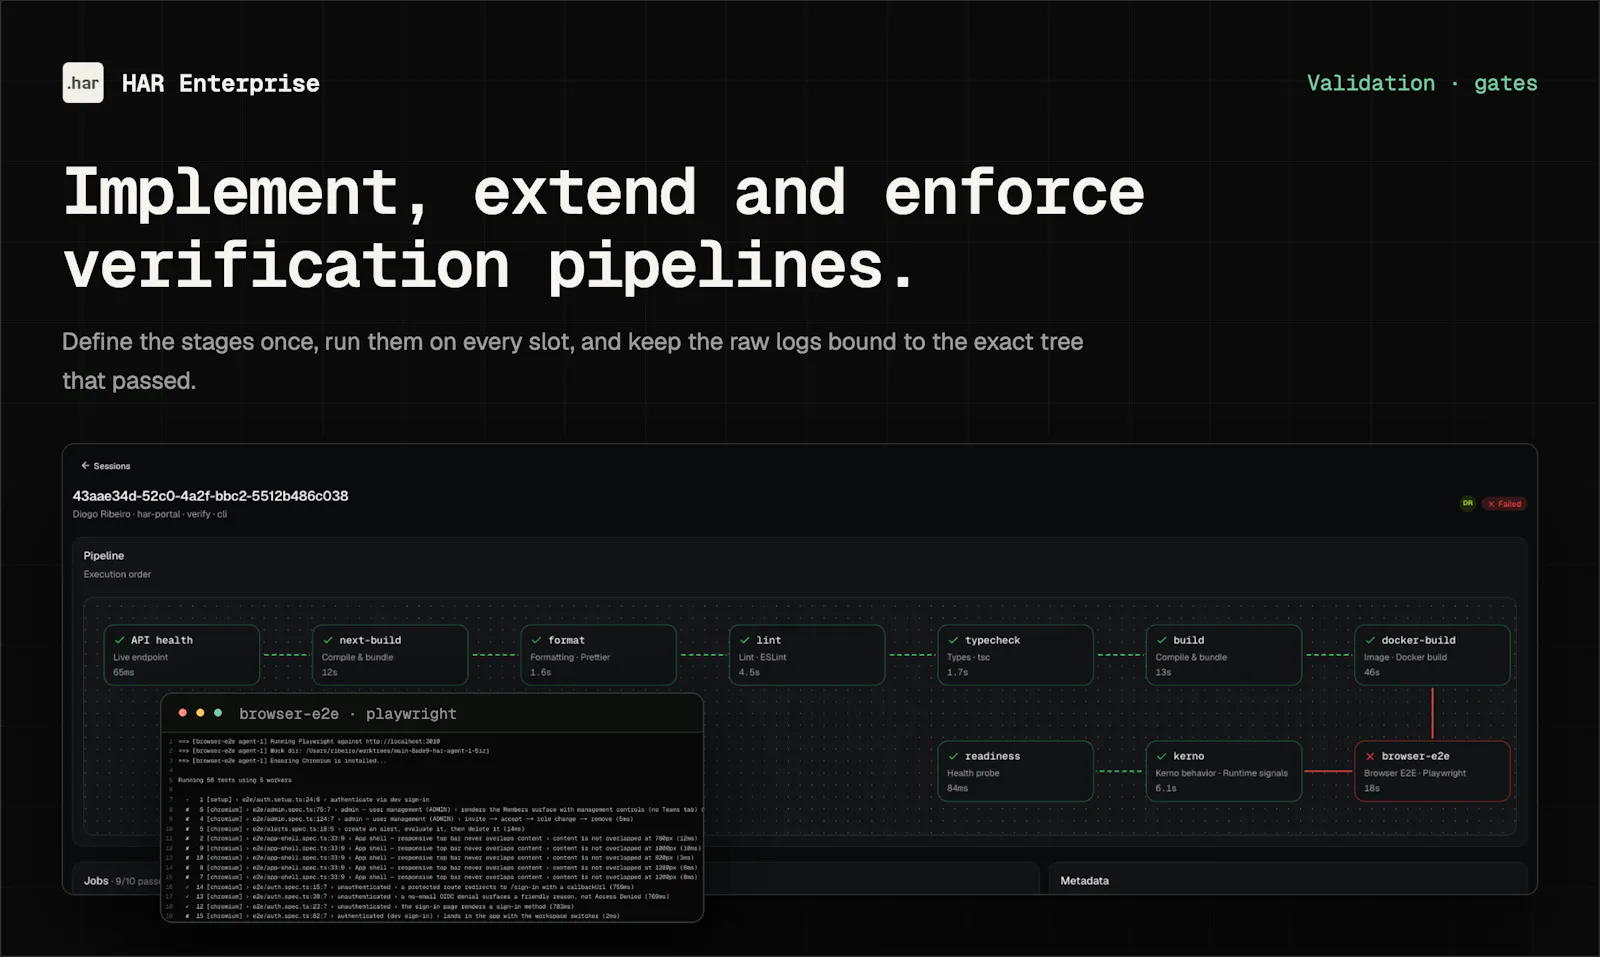1600x957 pixels.
Task: Open the API health stage card
Action: point(182,655)
